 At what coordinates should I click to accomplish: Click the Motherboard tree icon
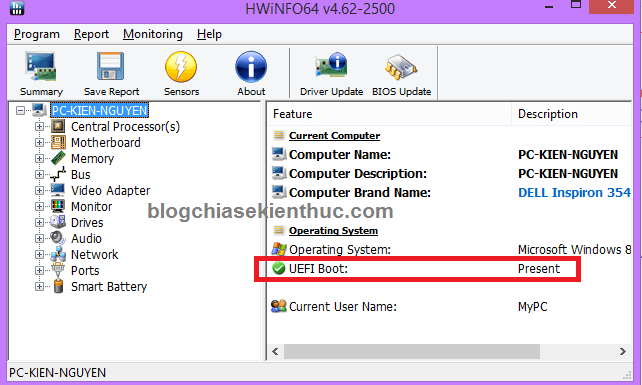pos(58,142)
